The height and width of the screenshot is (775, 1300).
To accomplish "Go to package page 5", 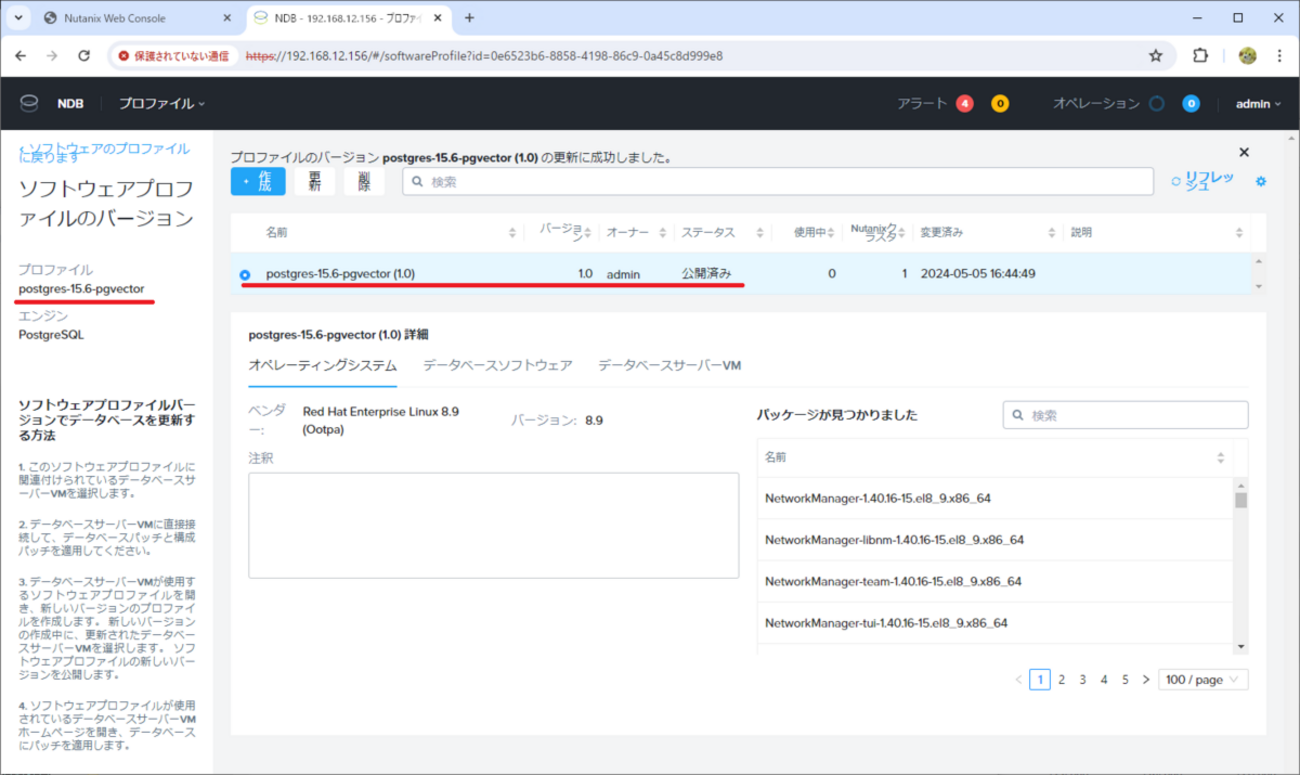I will tap(1125, 680).
